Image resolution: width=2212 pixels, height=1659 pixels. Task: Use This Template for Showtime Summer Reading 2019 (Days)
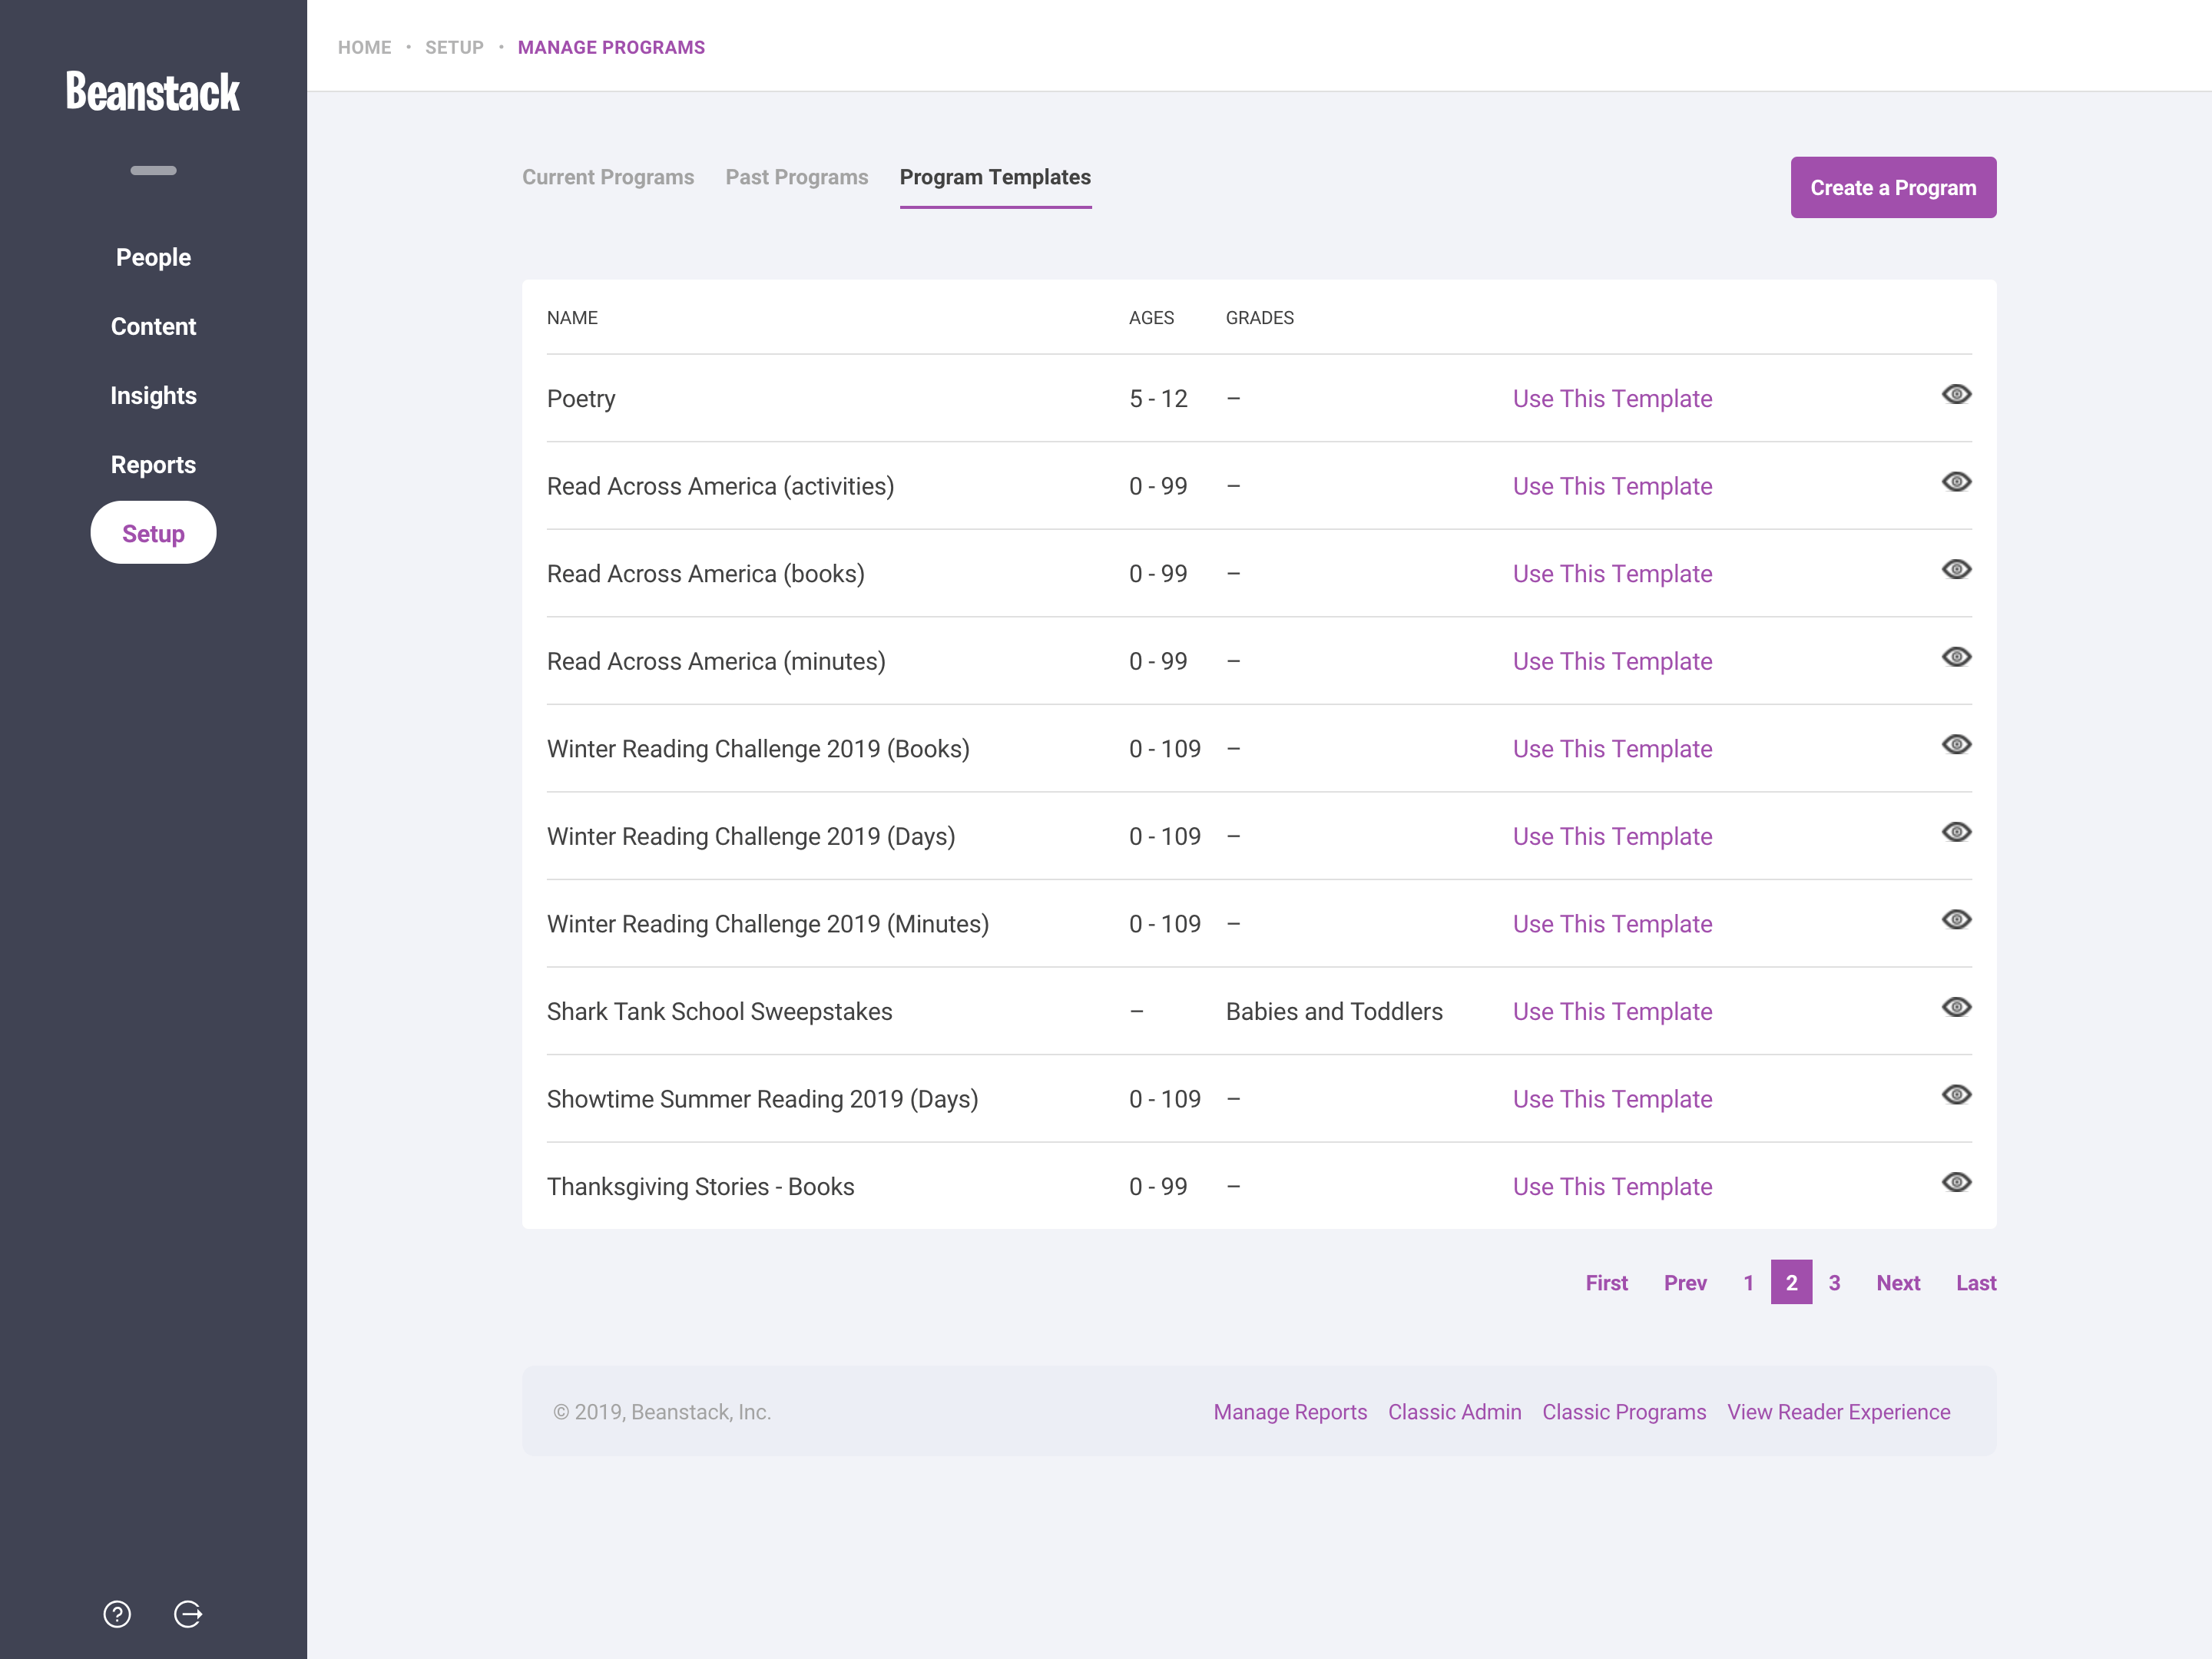1612,1099
